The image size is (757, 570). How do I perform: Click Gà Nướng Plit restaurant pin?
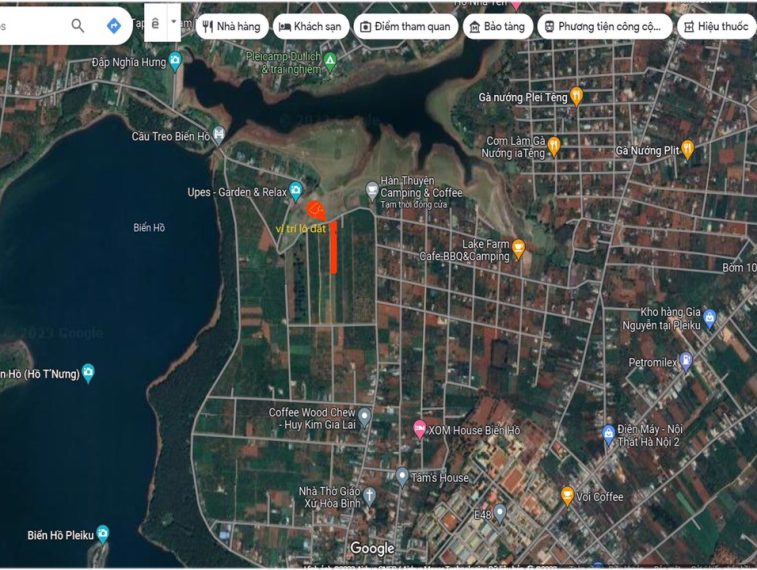coord(687,149)
